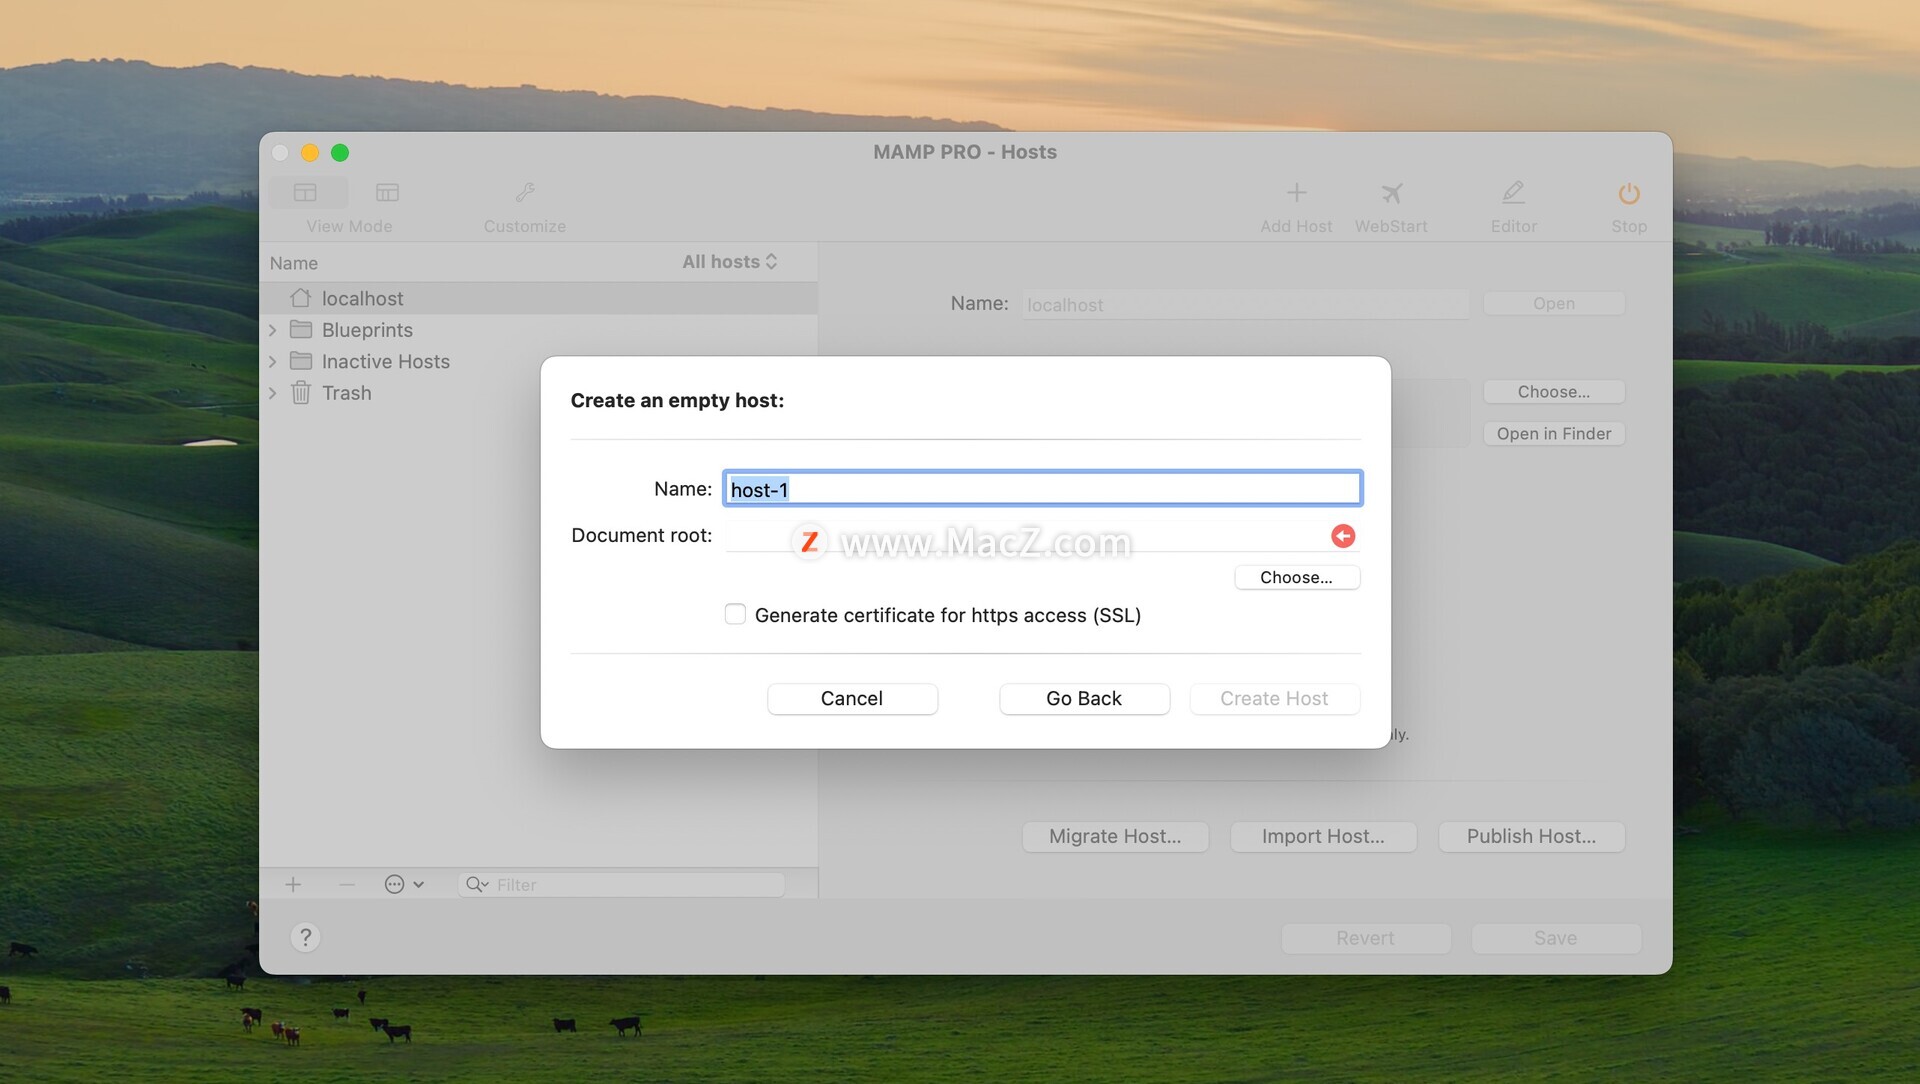This screenshot has height=1084, width=1920.
Task: Click the yellow minimize window button
Action: click(x=310, y=152)
